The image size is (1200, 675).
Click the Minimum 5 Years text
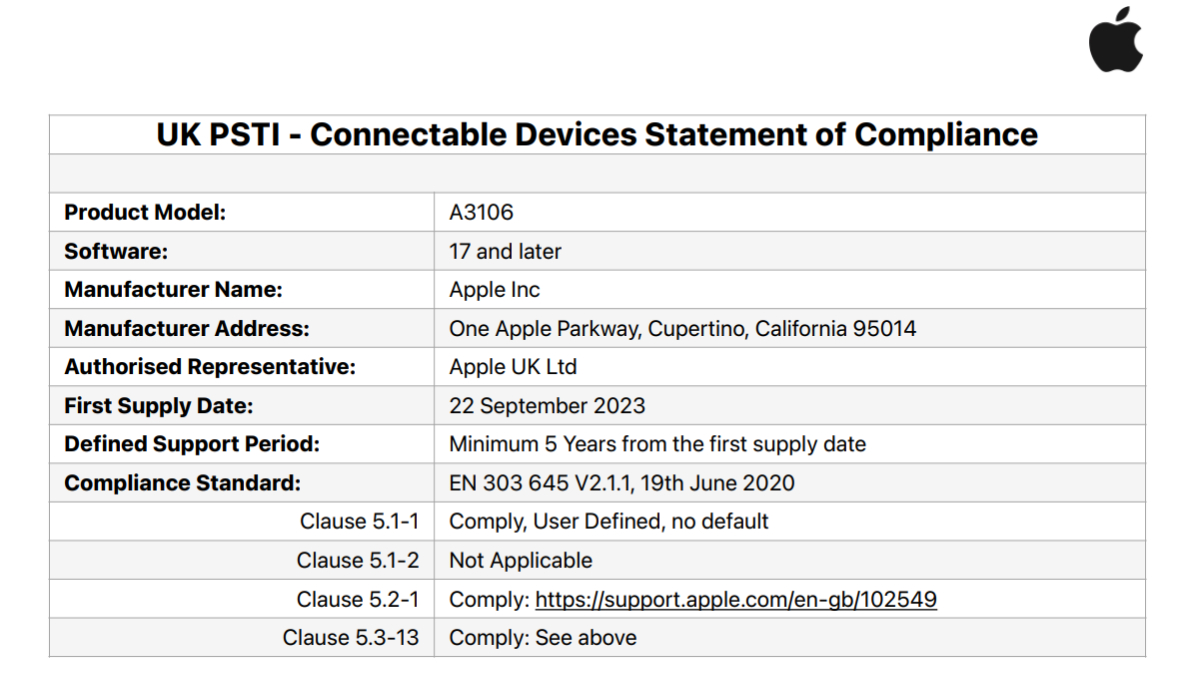[657, 444]
